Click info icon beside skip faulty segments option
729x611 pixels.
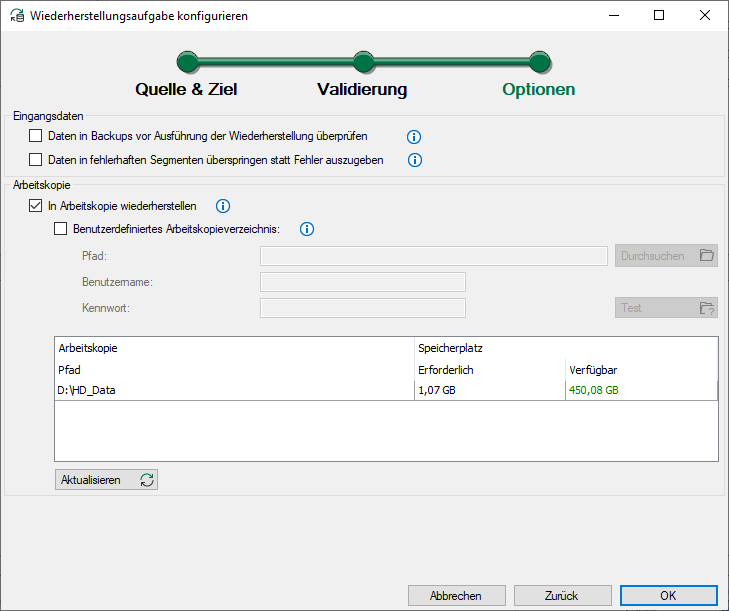pos(414,160)
